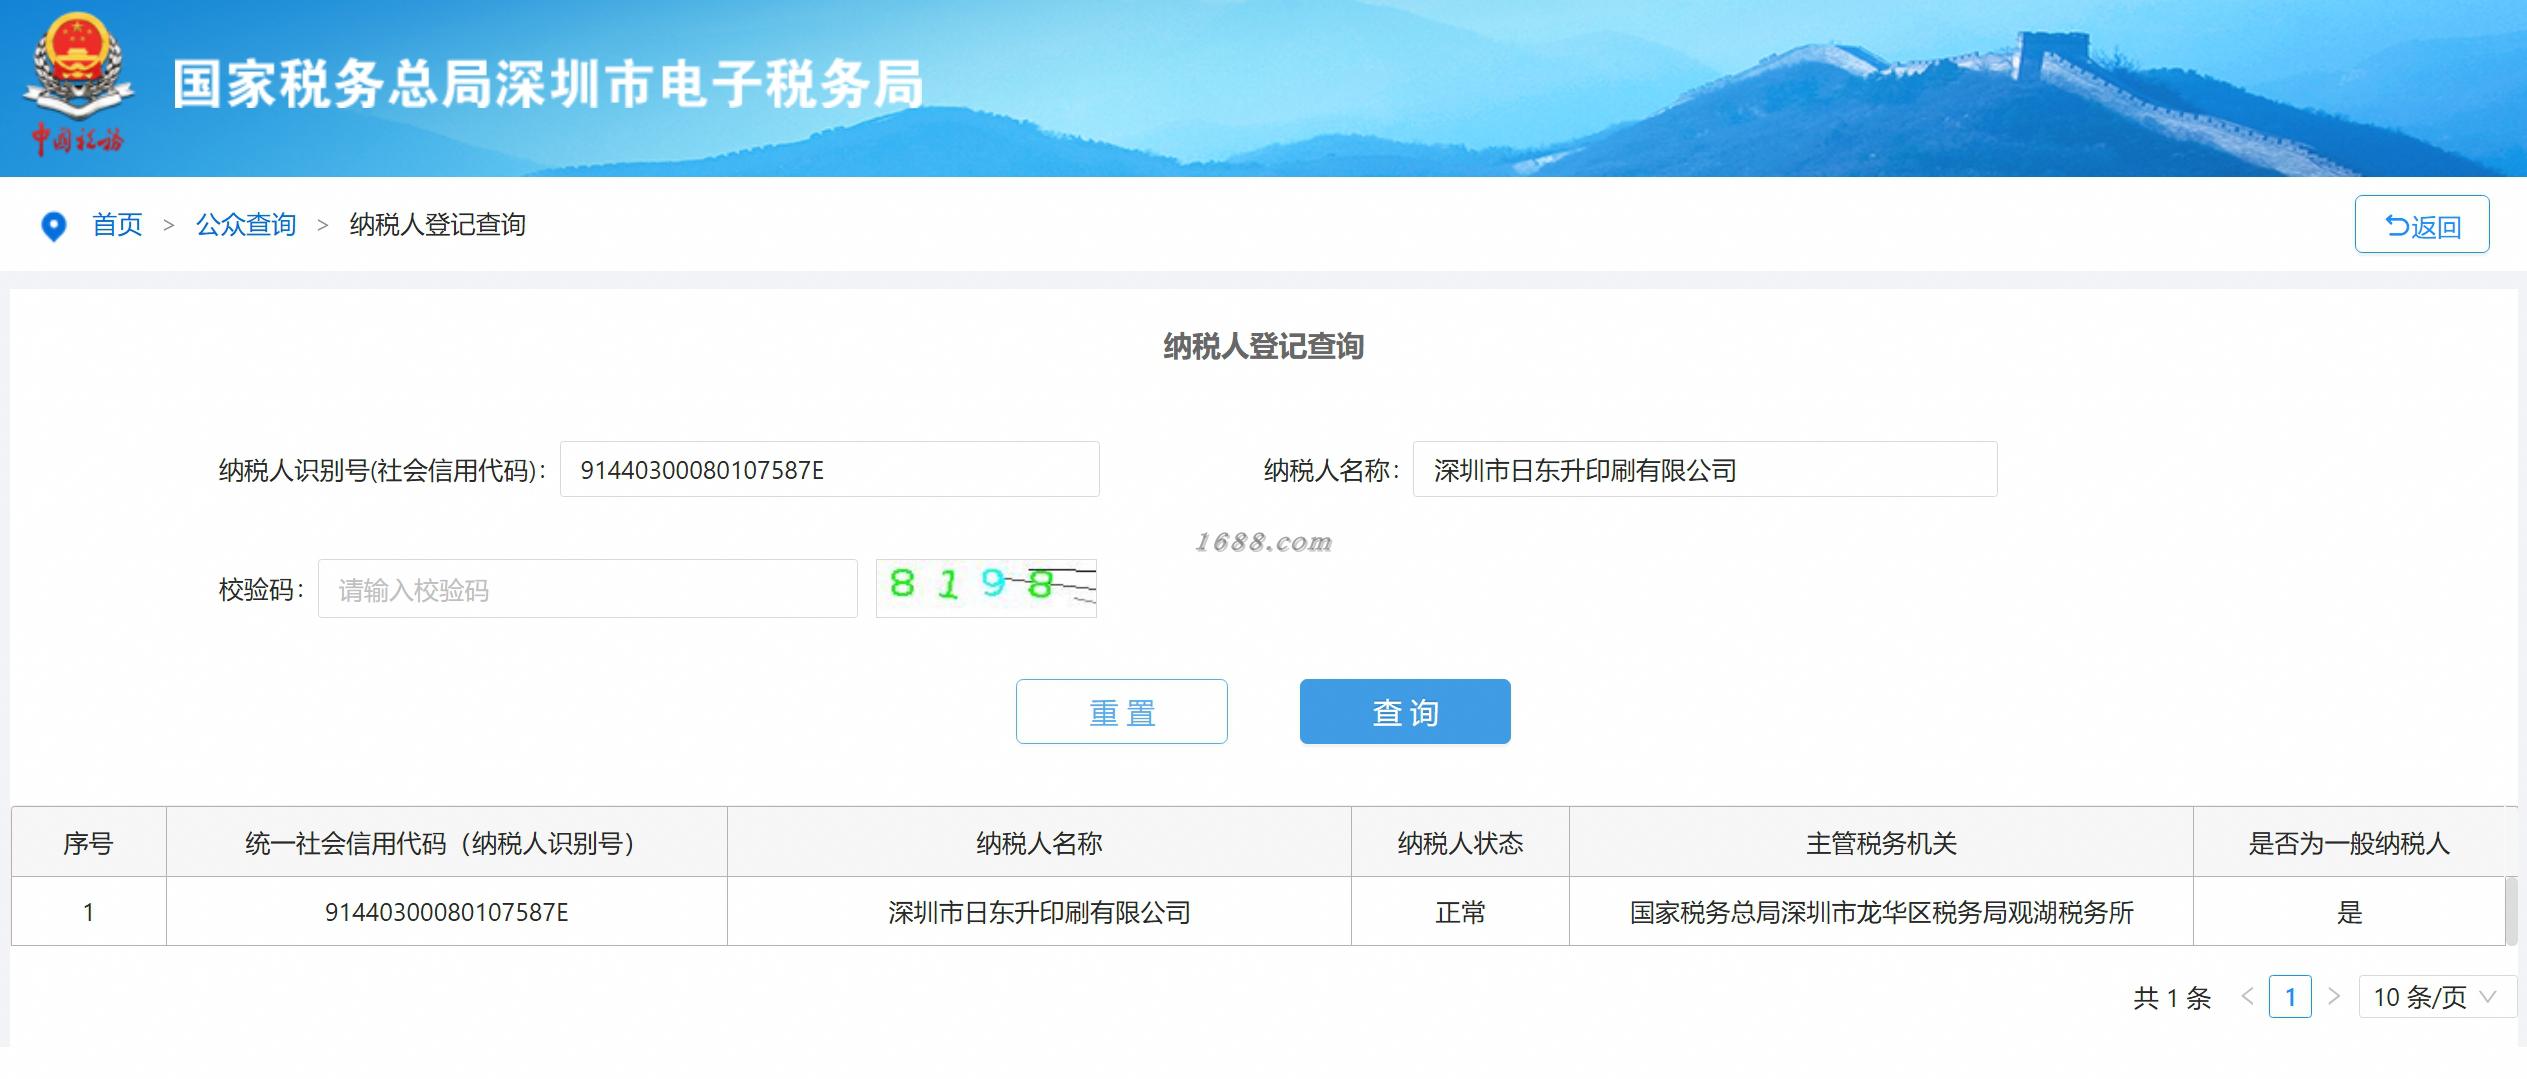2527x1079 pixels.
Task: Click the 序号 column header
Action: coord(88,843)
